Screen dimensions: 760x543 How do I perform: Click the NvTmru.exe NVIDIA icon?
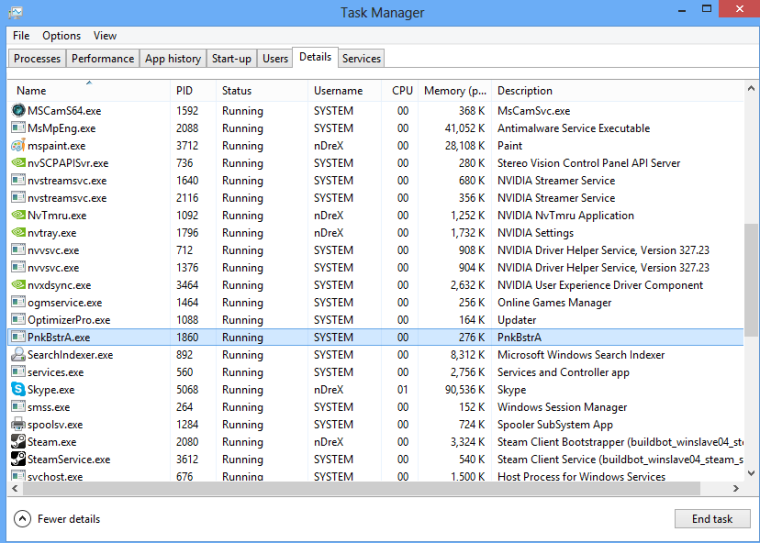18,215
